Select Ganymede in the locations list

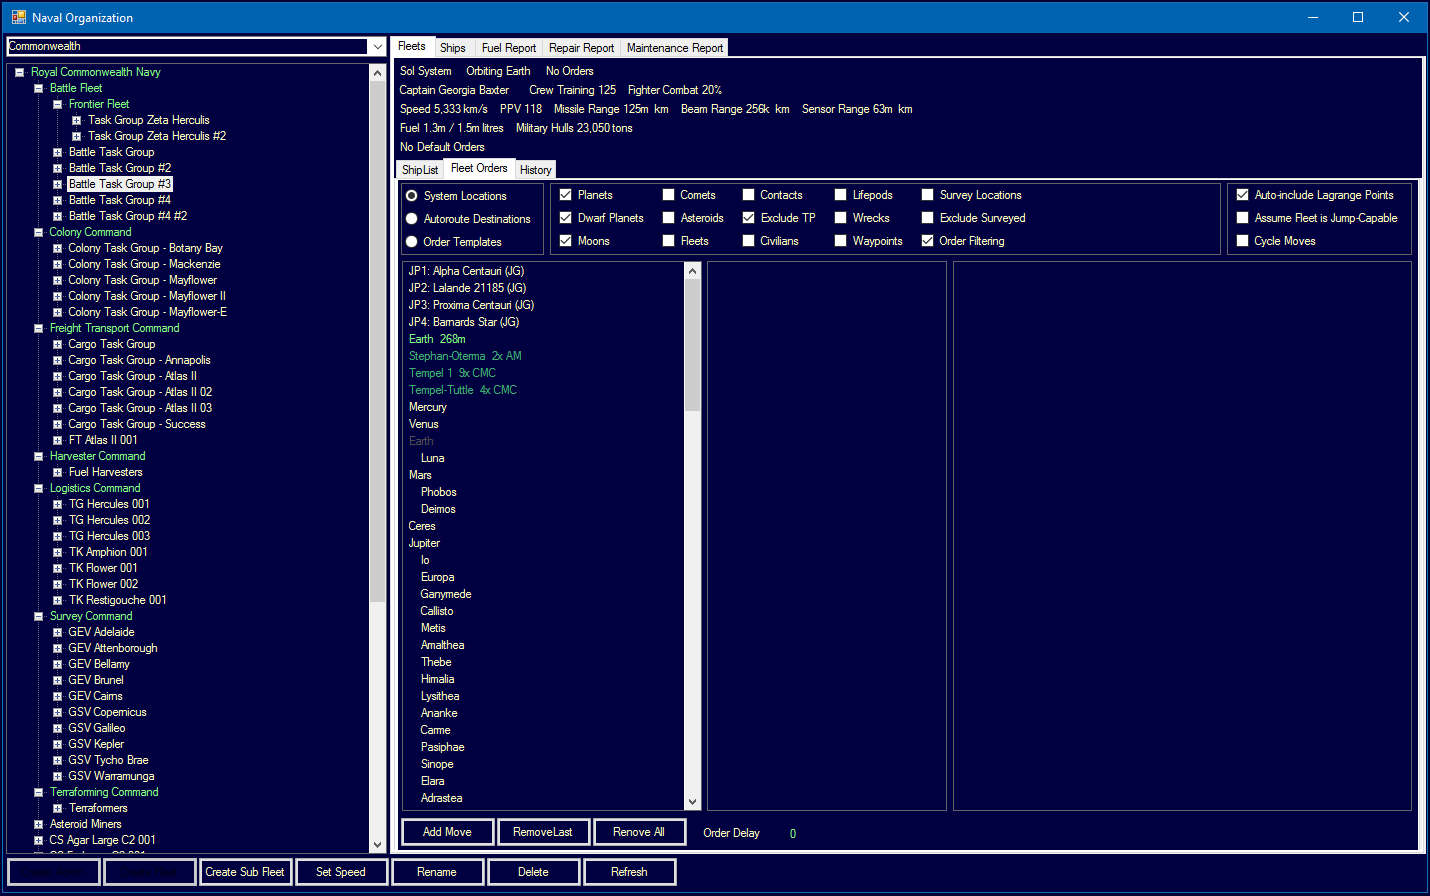(446, 594)
